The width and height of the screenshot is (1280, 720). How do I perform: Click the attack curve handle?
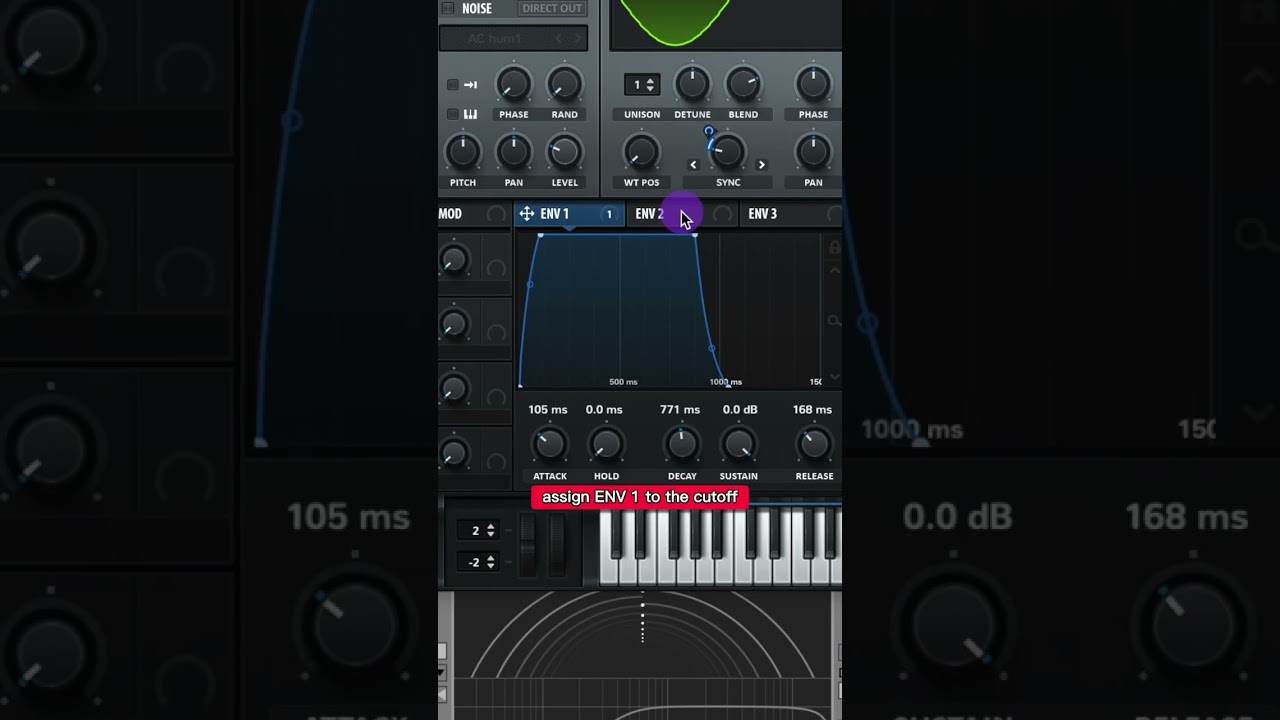[529, 284]
